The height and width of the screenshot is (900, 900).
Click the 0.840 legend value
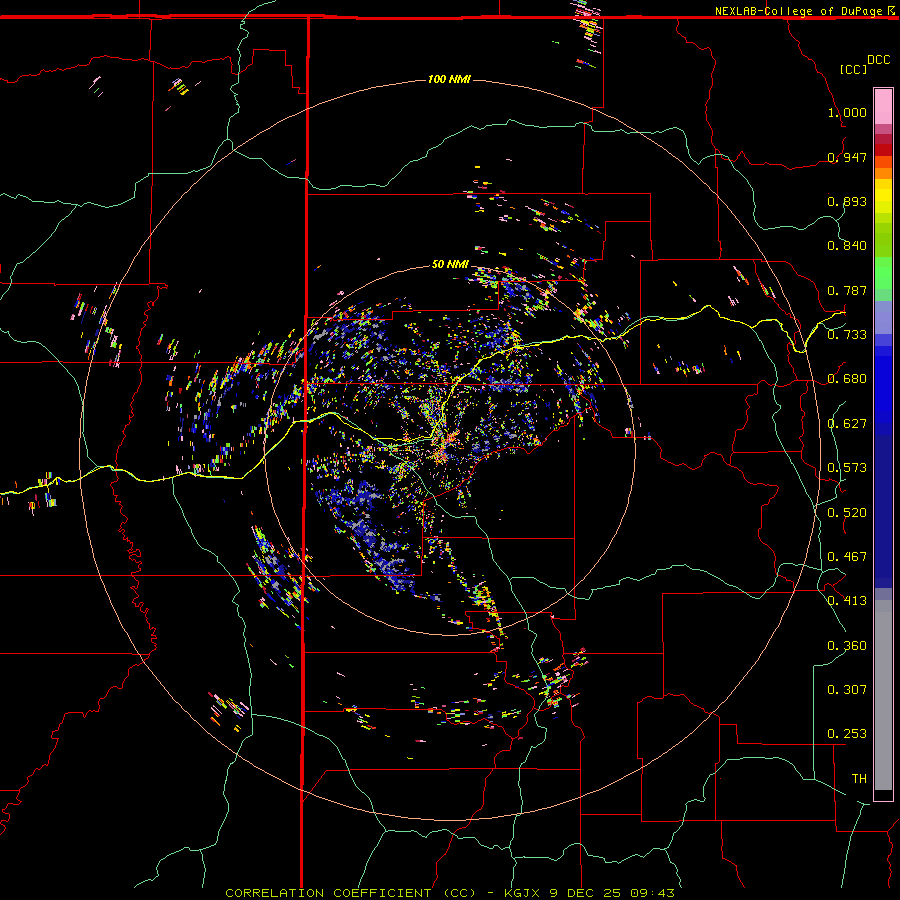(847, 246)
